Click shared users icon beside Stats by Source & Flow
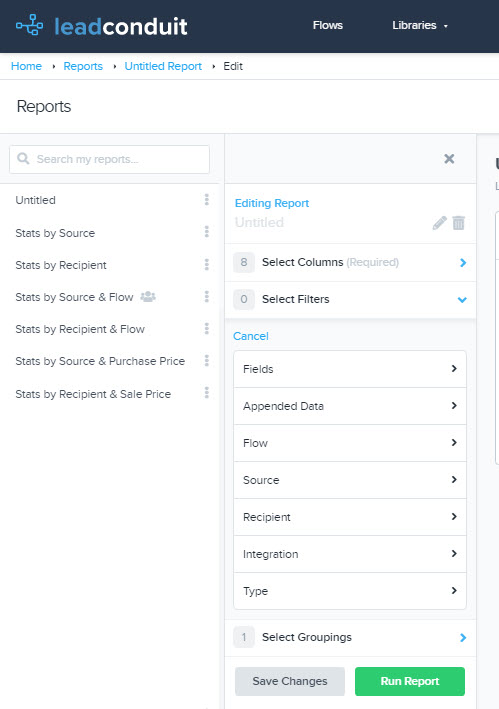 [x=148, y=297]
